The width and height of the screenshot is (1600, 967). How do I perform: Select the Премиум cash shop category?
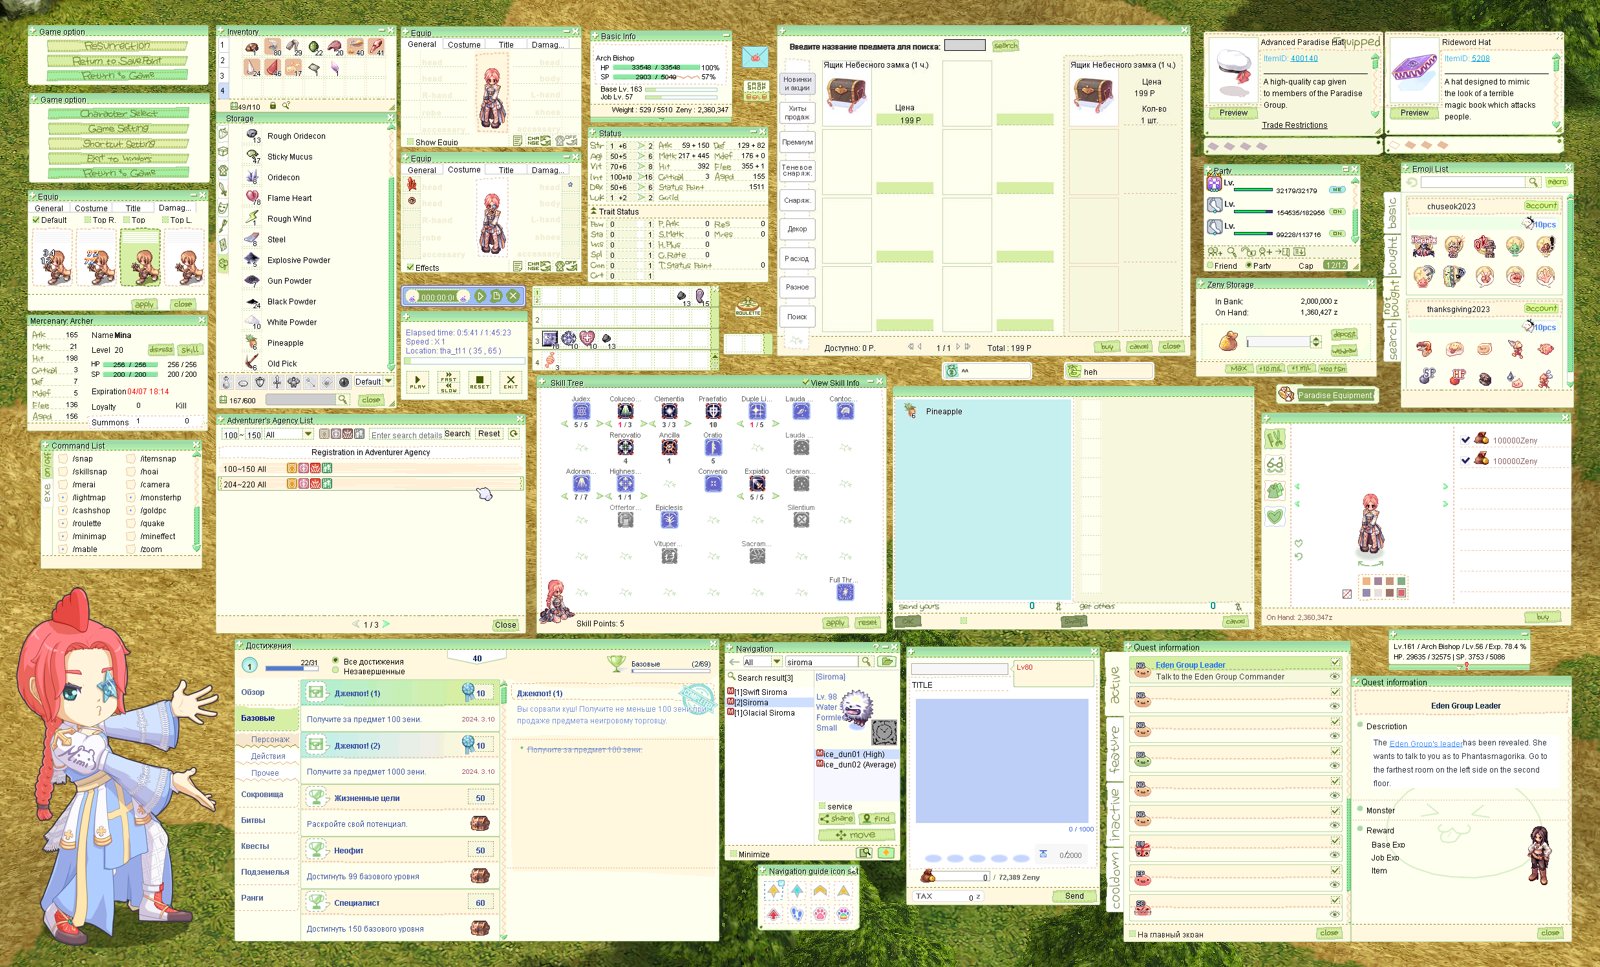click(797, 142)
